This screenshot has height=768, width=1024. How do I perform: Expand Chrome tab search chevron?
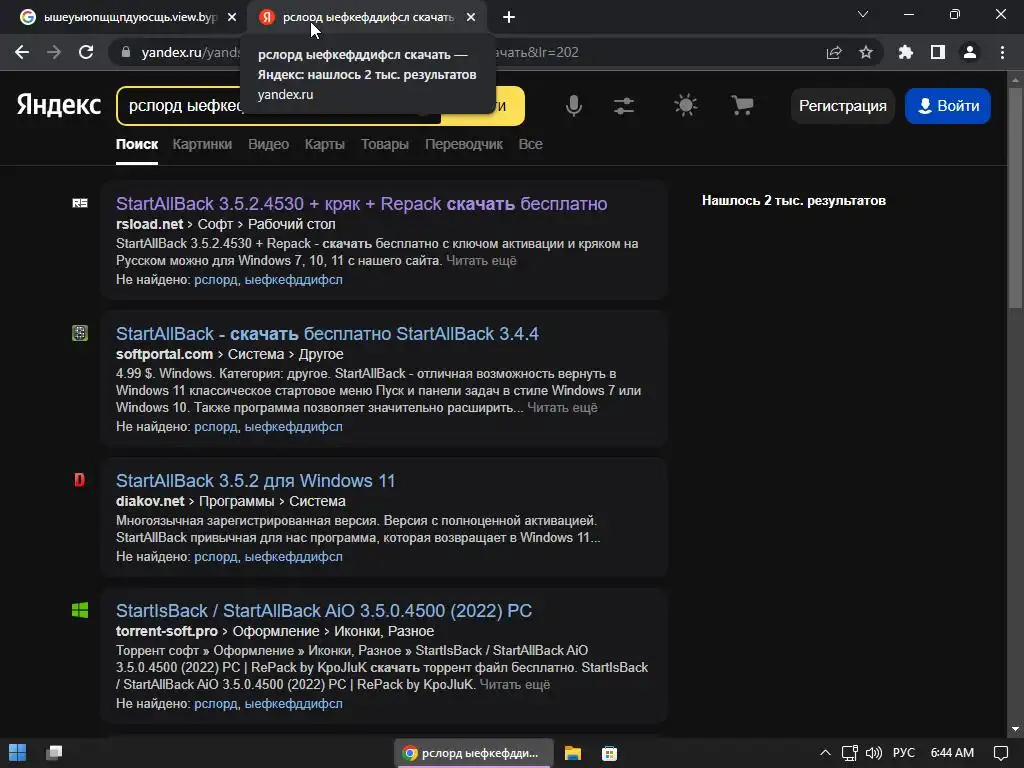pyautogui.click(x=863, y=14)
